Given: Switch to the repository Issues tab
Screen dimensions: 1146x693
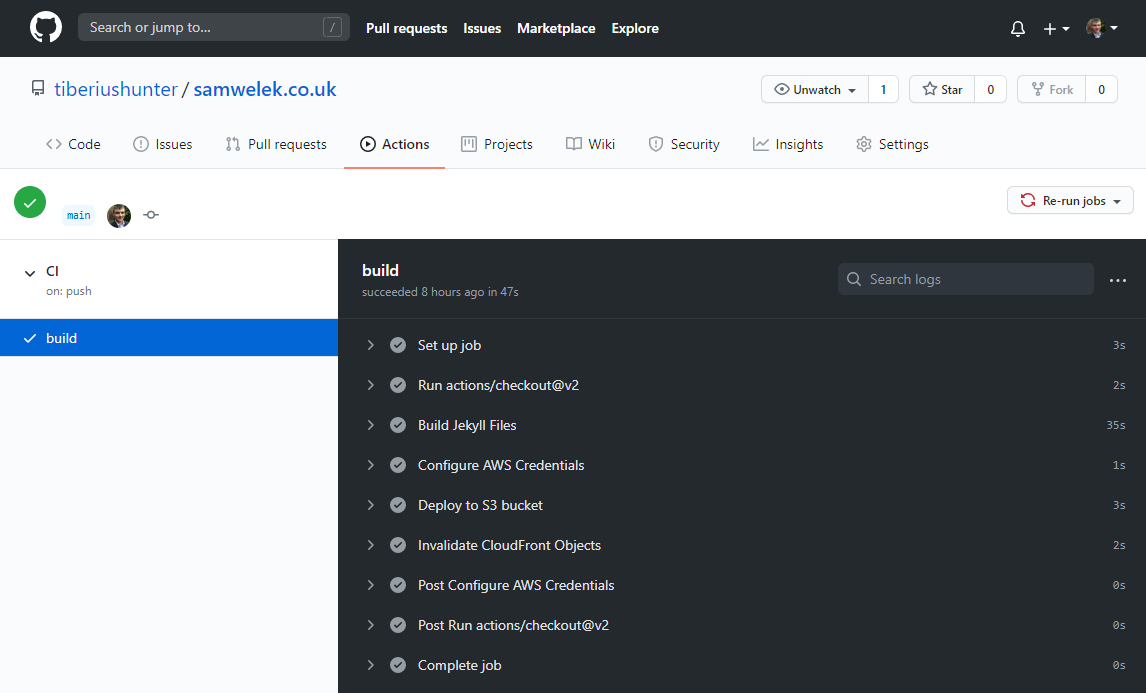Looking at the screenshot, I should click(x=162, y=144).
